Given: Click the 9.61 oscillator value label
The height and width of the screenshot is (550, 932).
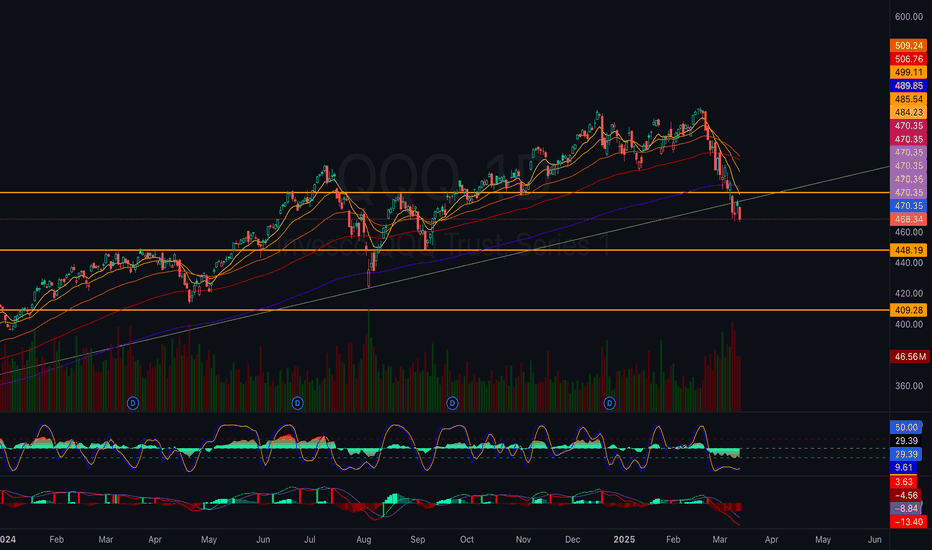Looking at the screenshot, I should (904, 467).
